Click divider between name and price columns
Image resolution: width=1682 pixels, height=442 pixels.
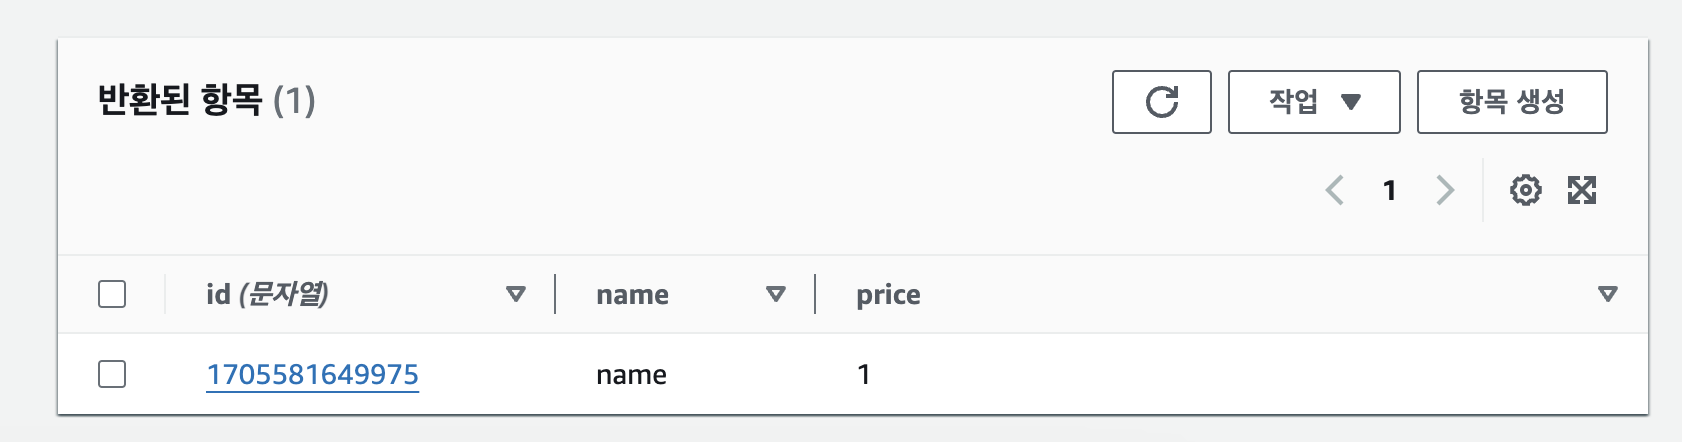815,294
